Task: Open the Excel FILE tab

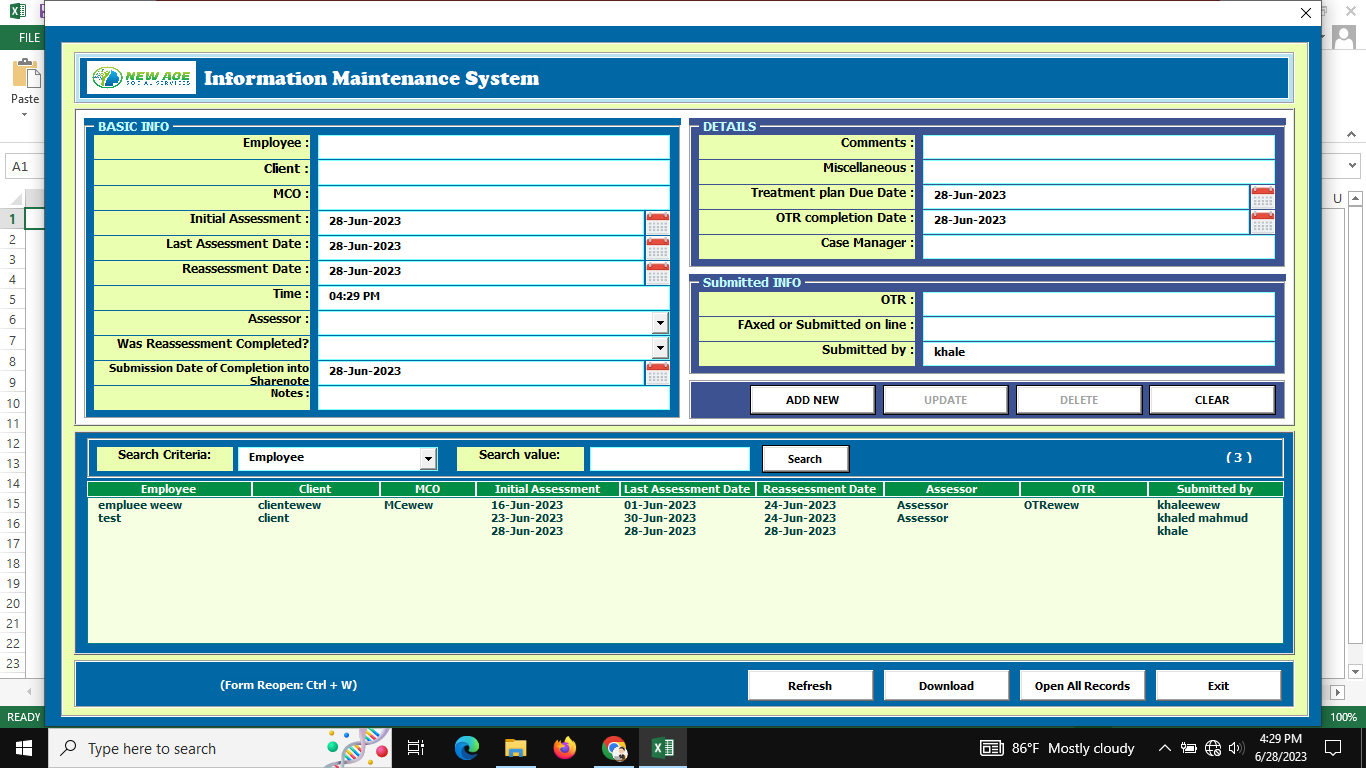Action: click(x=29, y=38)
